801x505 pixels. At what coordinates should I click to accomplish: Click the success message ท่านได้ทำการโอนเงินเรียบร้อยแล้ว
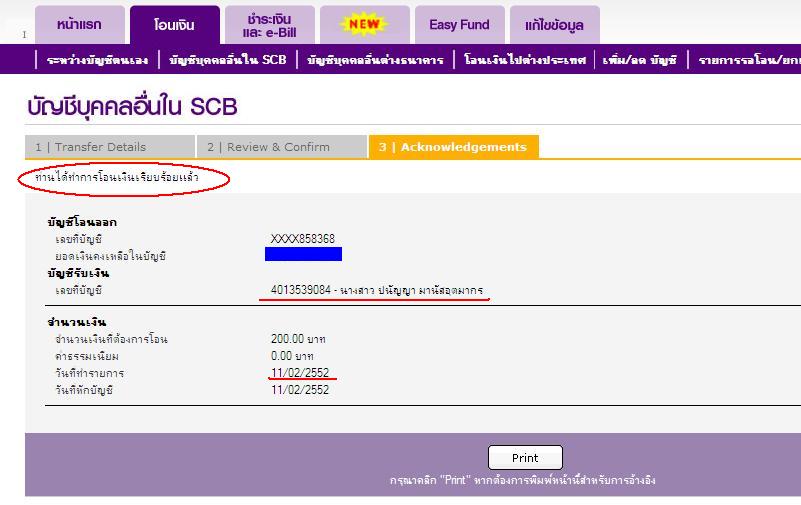click(x=117, y=177)
